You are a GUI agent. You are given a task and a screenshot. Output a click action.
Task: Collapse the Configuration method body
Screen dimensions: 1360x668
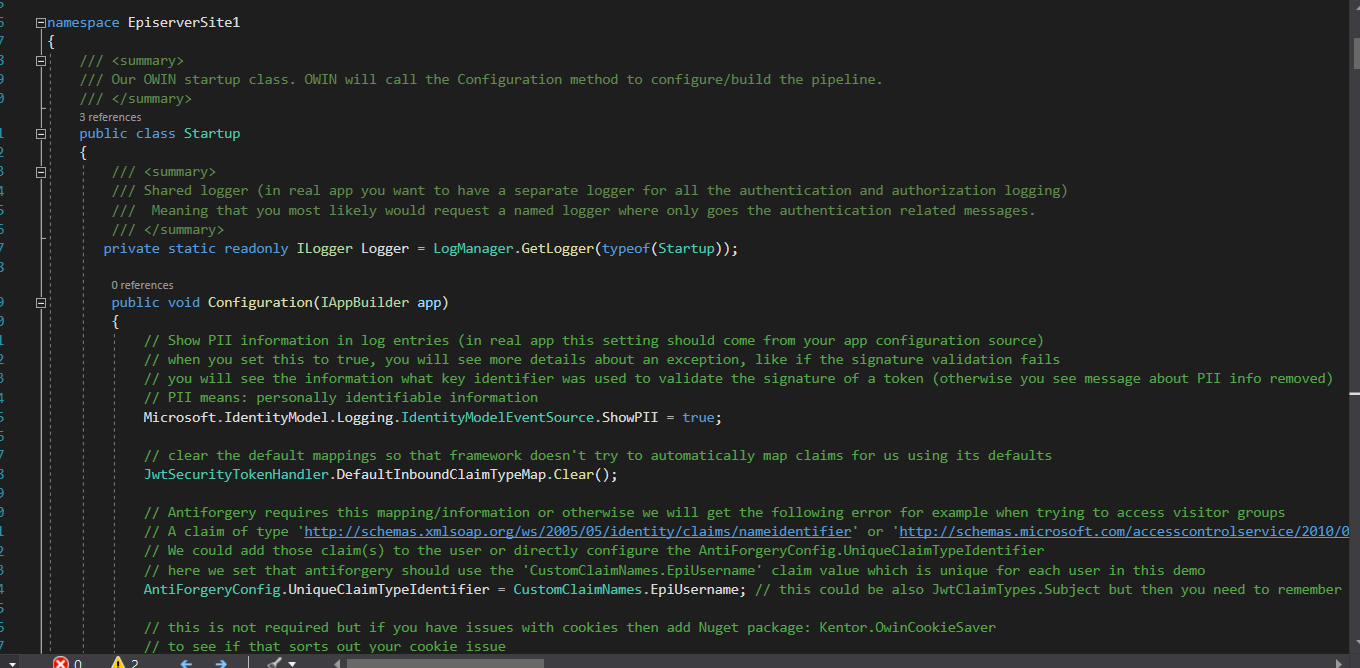[40, 302]
